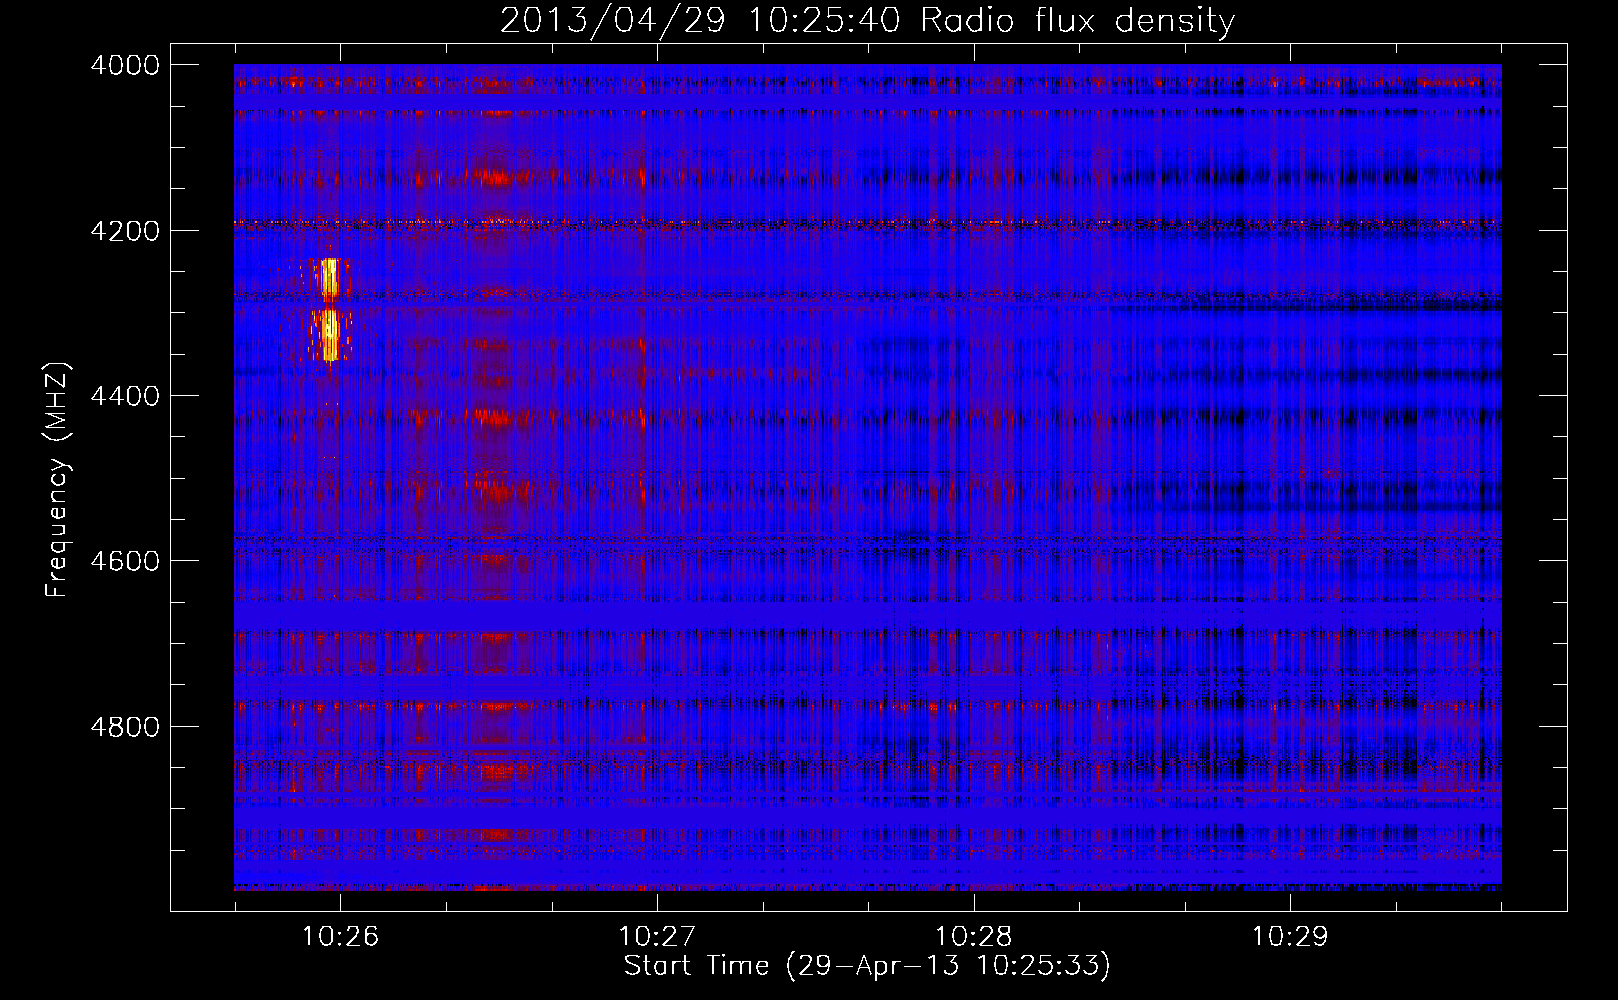Click the 'Start Time (29-Apr-13 10:25:33)' axis title
This screenshot has height=1000, width=1618.
pyautogui.click(x=867, y=966)
